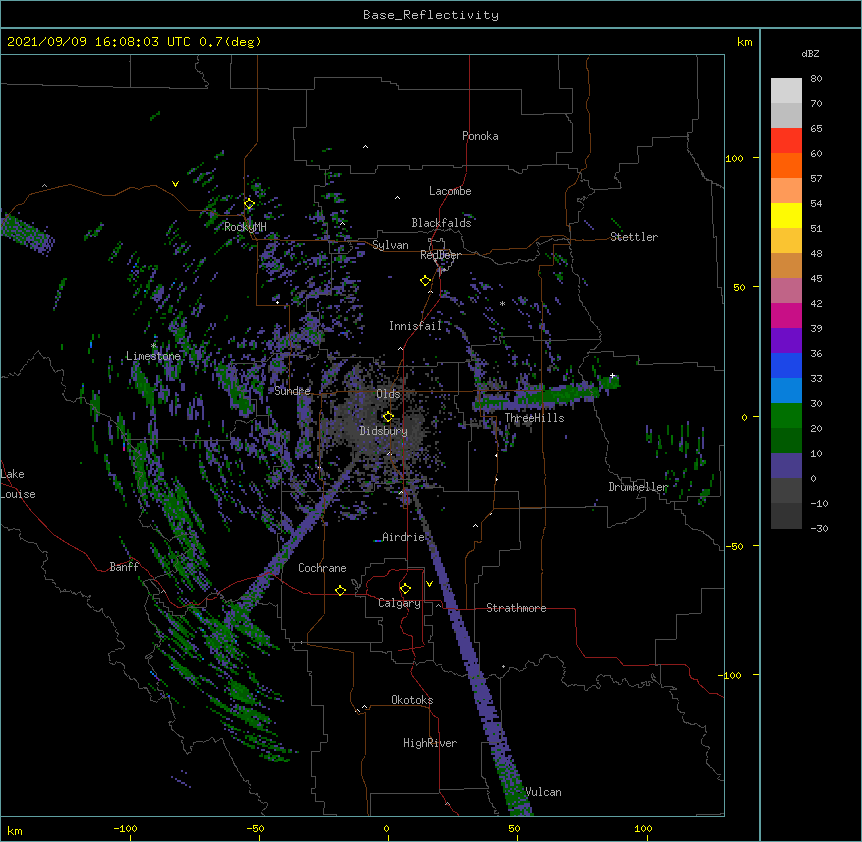
Task: Click the Base_Reflectivity title
Action: pyautogui.click(x=431, y=15)
